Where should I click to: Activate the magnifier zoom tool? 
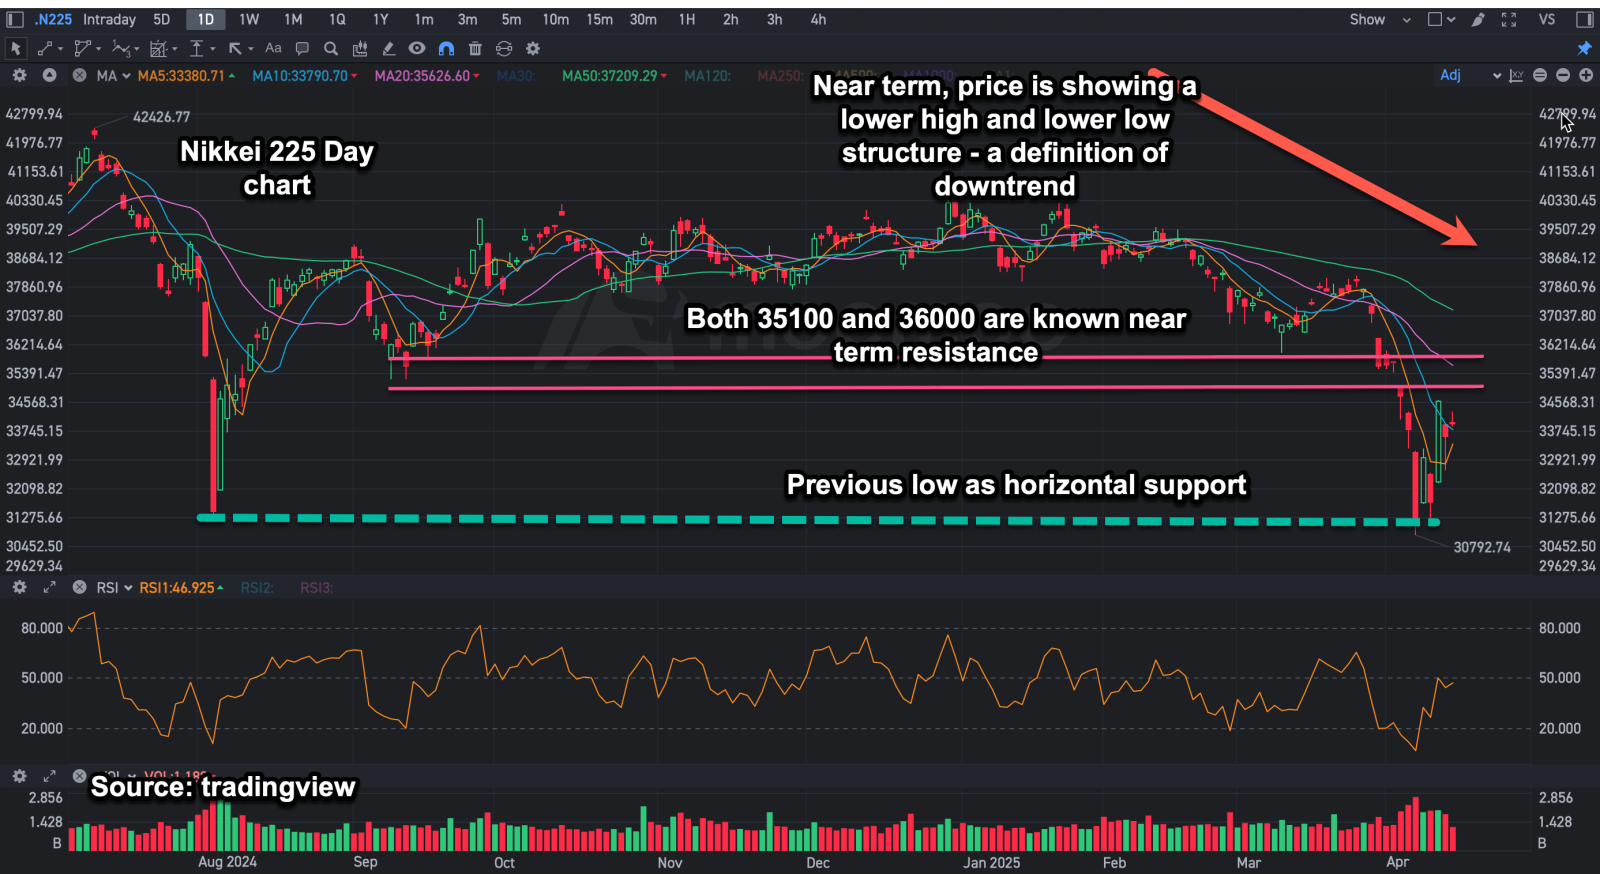pos(331,48)
